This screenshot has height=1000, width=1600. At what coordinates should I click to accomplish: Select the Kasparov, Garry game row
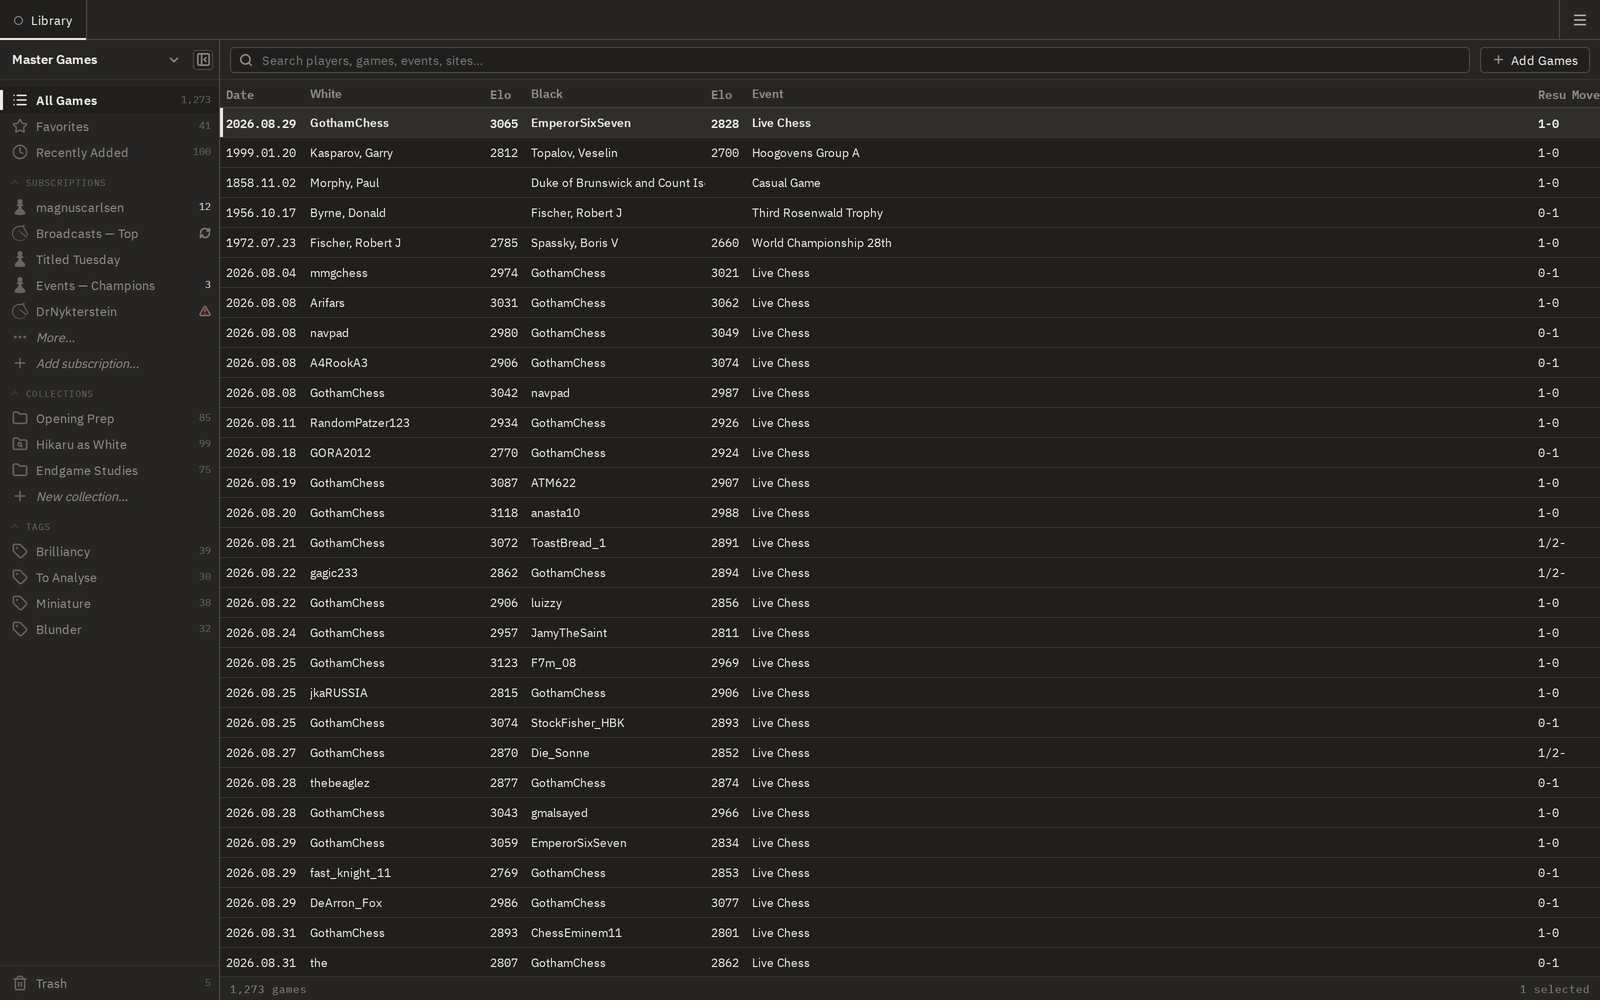[910, 153]
